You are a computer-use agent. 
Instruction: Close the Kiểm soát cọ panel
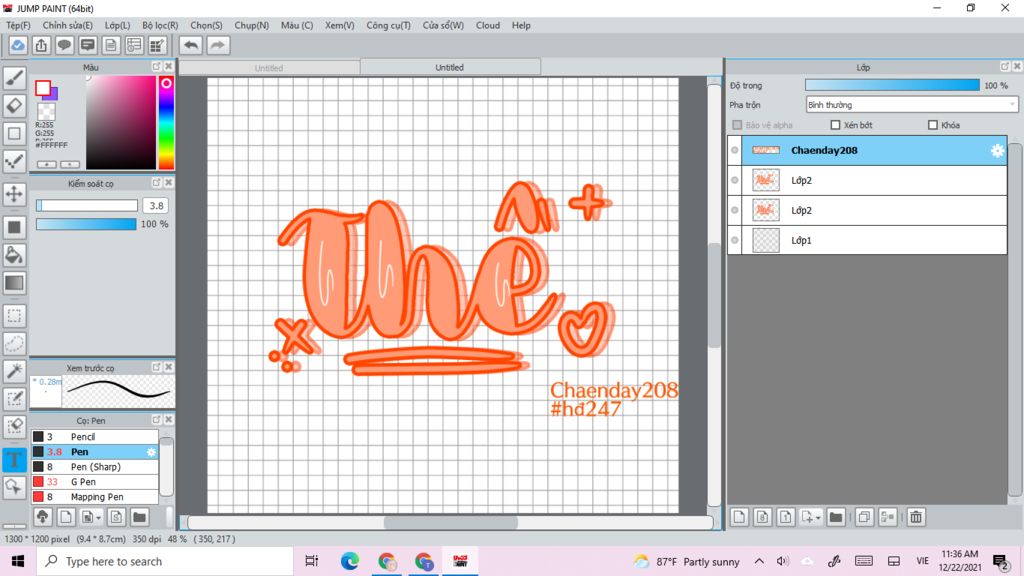tap(168, 183)
